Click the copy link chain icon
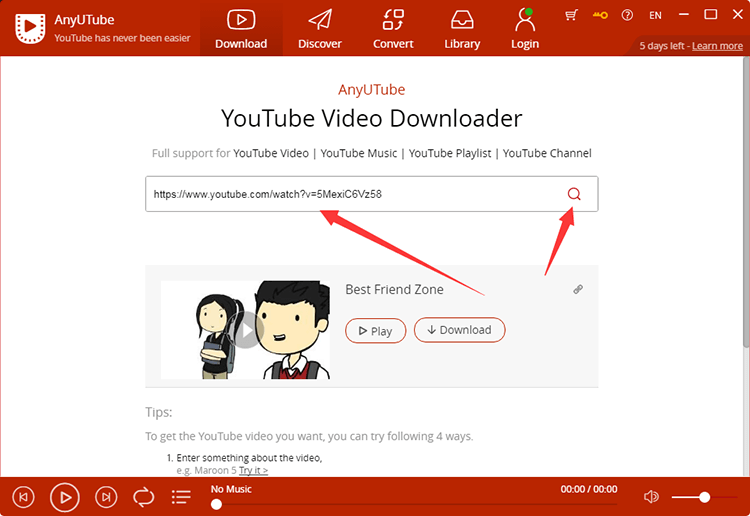The height and width of the screenshot is (516, 750). [x=578, y=289]
